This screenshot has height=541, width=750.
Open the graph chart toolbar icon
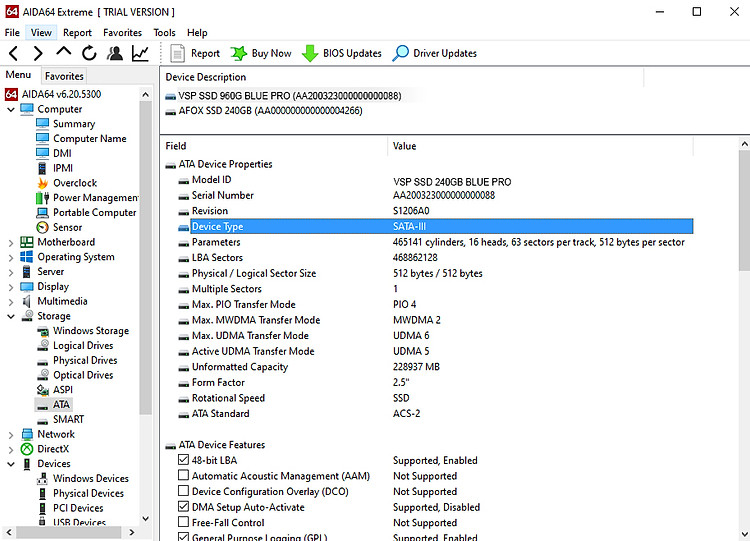pyautogui.click(x=140, y=53)
